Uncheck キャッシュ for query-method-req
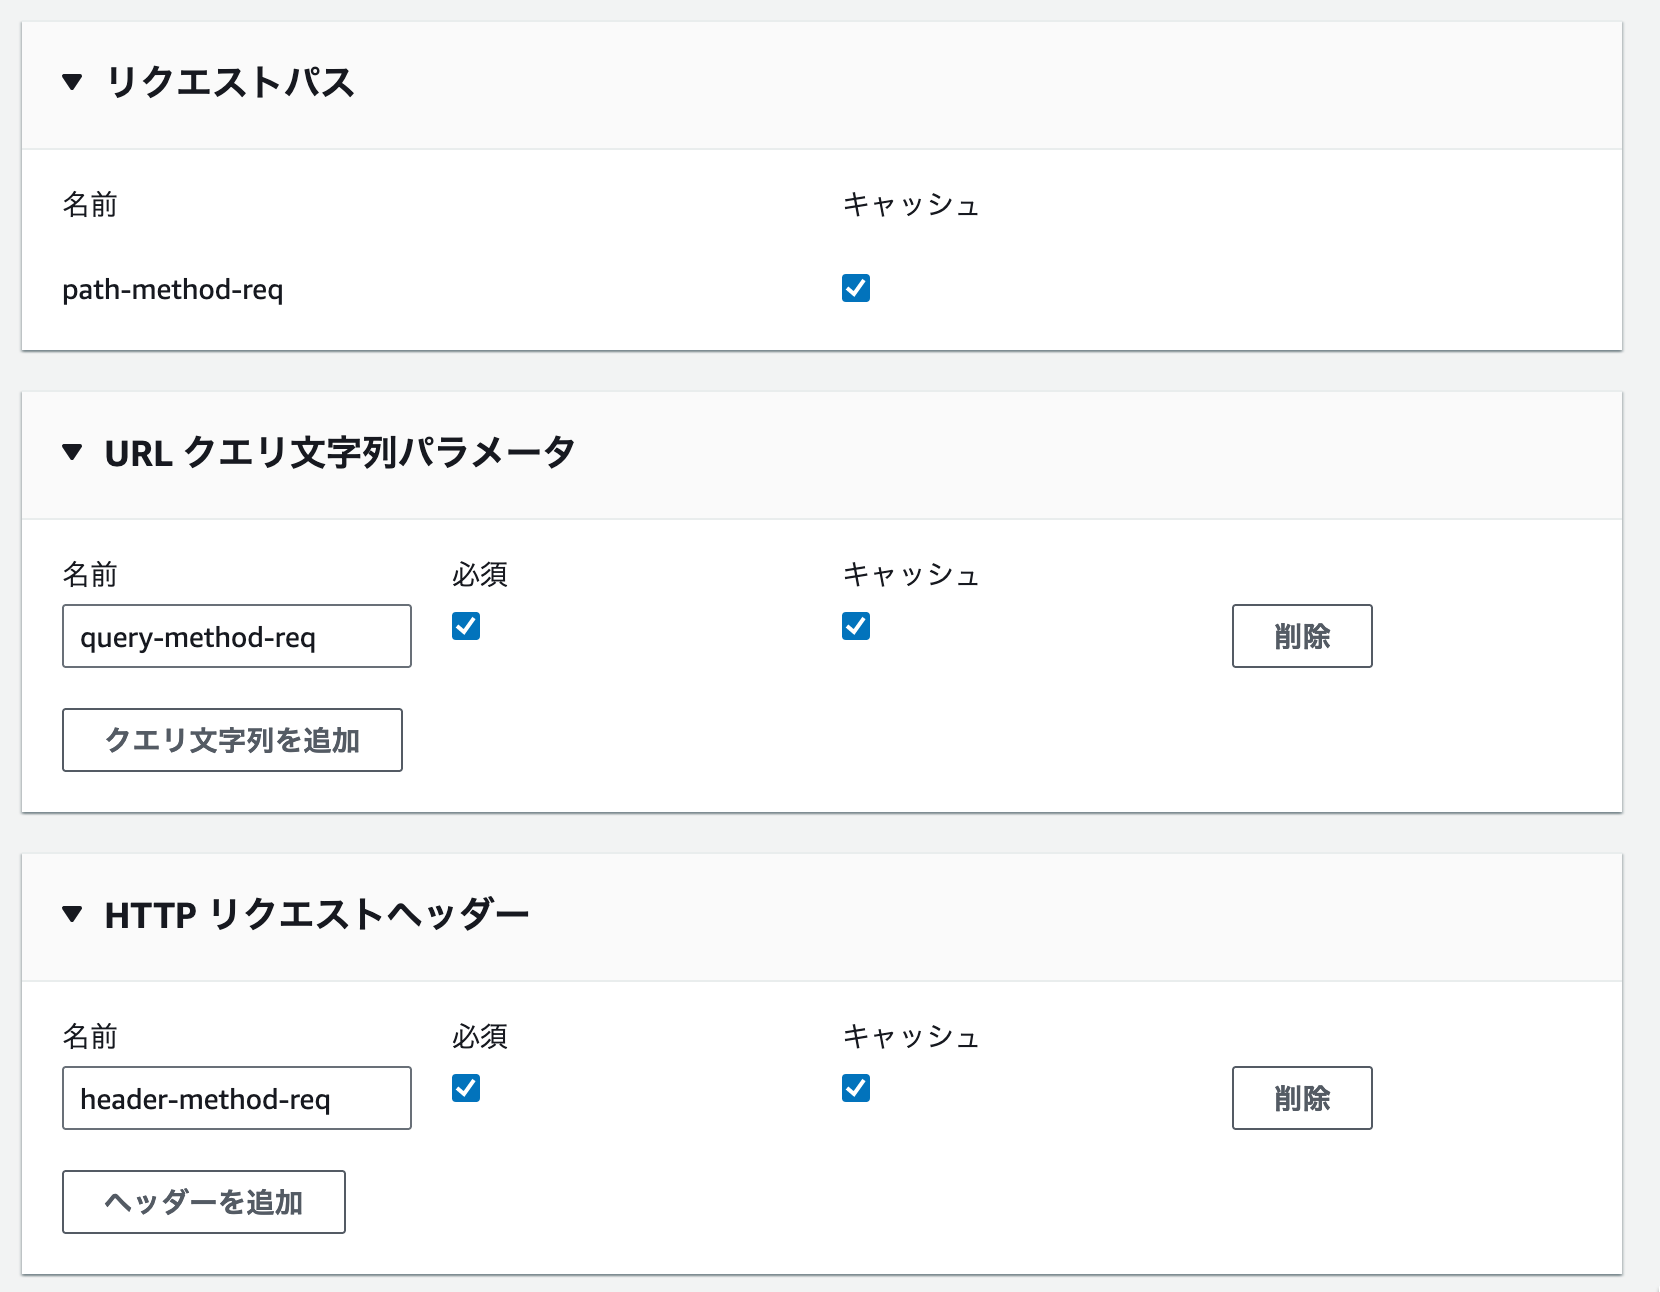Viewport: 1660px width, 1292px height. [857, 627]
